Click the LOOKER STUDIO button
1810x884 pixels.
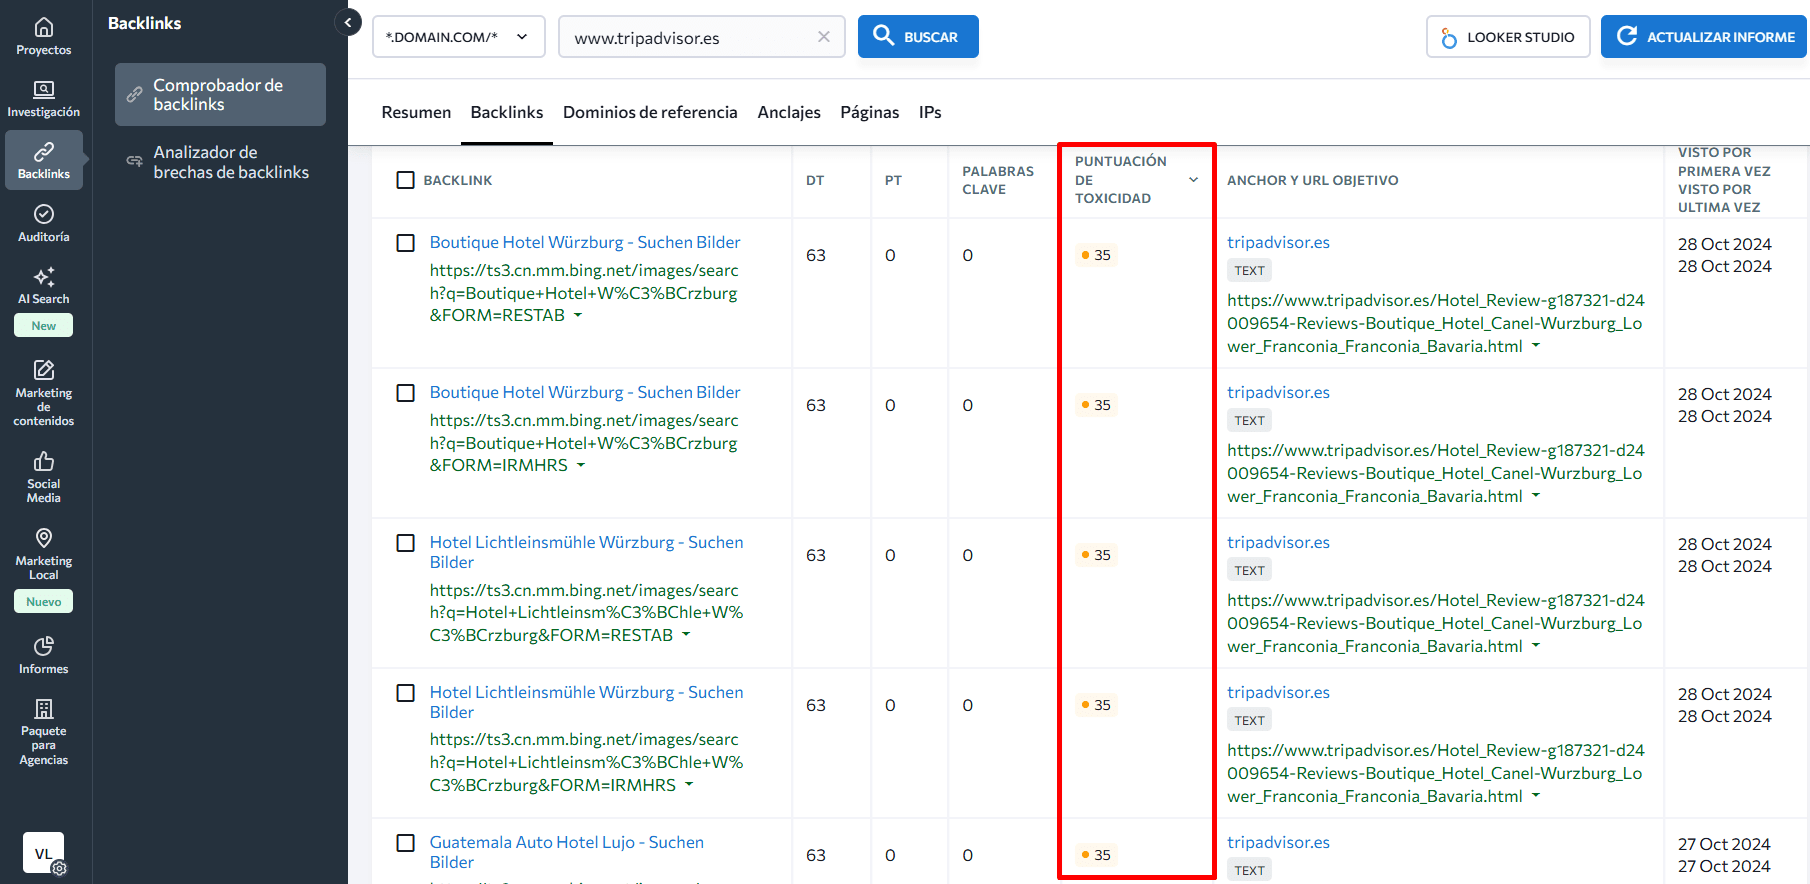1508,37
